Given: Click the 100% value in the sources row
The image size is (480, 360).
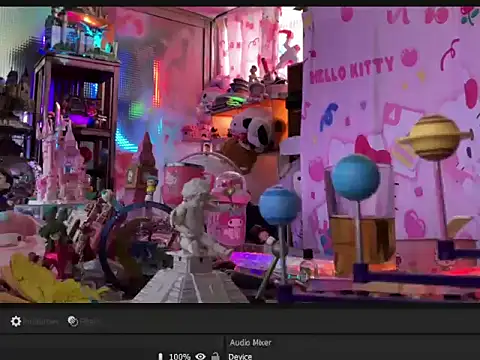Looking at the screenshot, I should (180, 356).
